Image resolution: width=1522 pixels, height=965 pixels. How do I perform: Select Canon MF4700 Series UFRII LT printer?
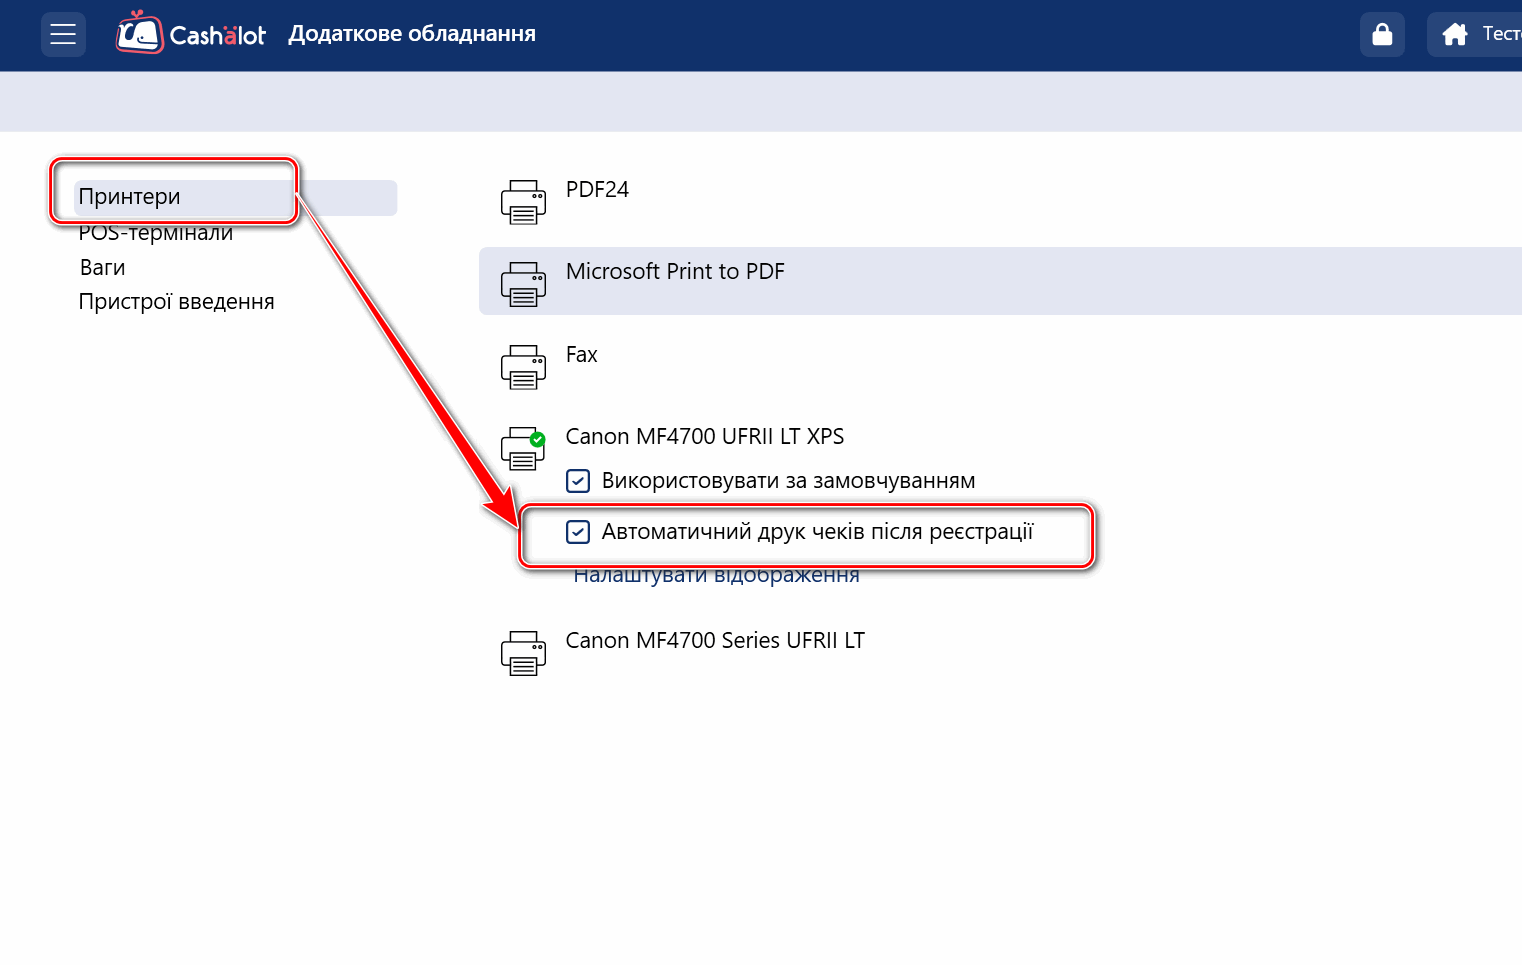click(x=715, y=641)
